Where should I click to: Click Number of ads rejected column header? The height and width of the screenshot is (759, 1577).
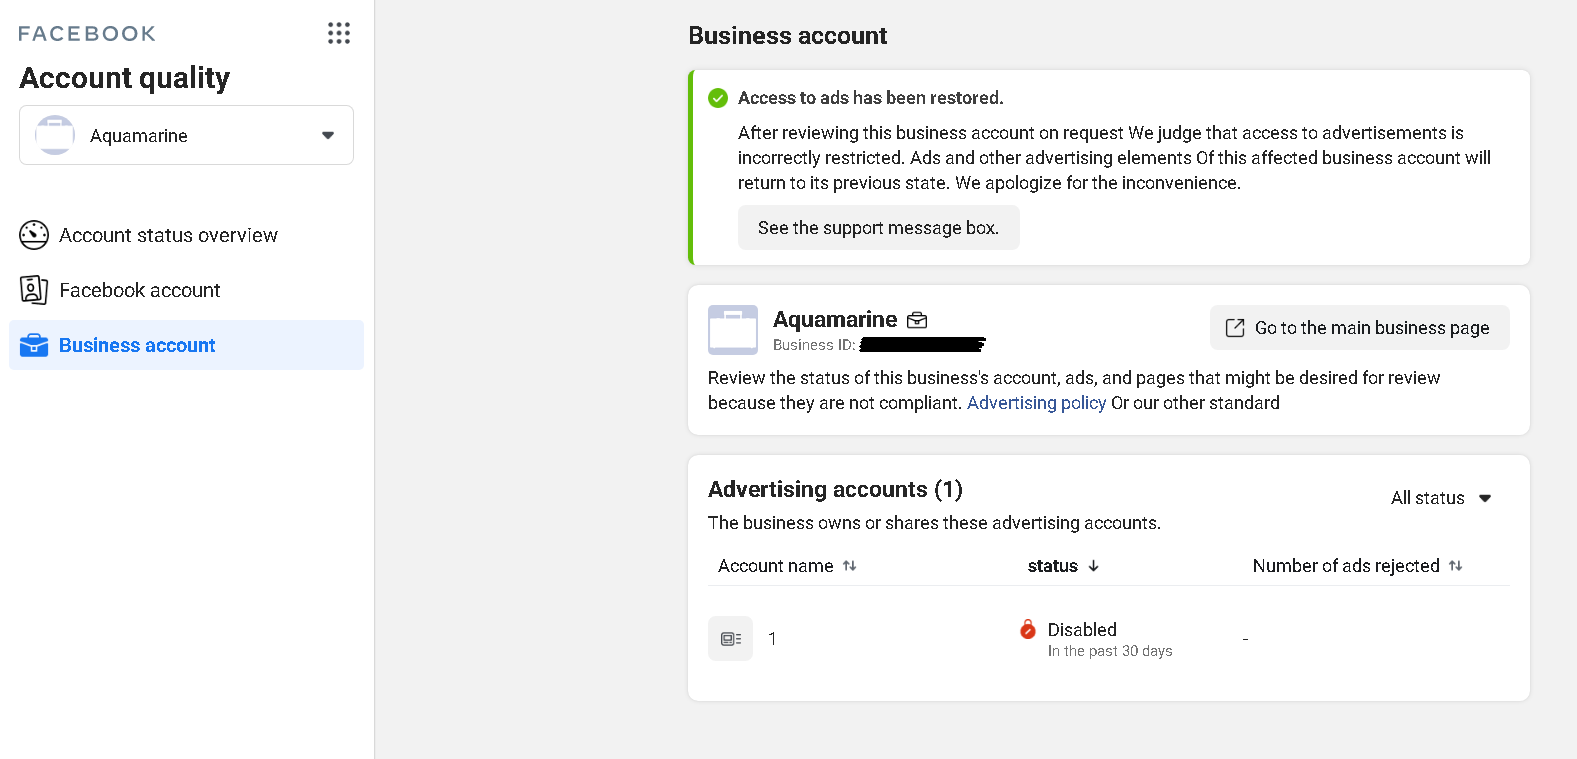coord(1346,566)
